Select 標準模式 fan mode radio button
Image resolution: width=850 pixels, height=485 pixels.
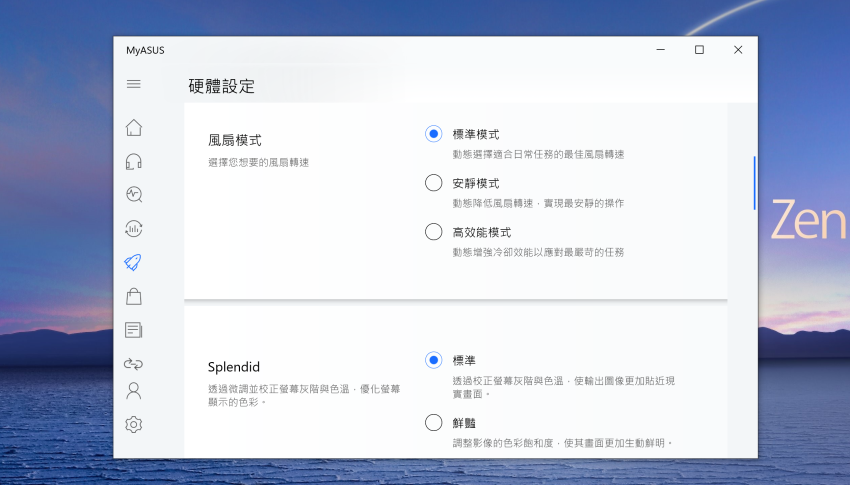[x=433, y=134]
